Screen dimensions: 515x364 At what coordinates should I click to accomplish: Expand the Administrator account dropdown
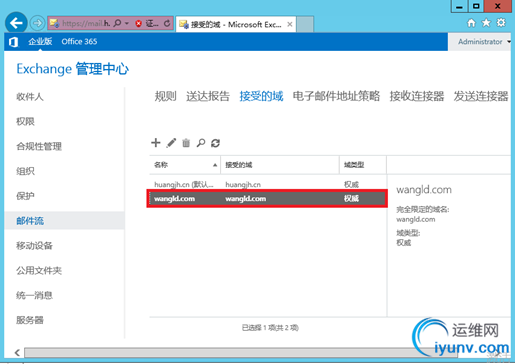[483, 42]
